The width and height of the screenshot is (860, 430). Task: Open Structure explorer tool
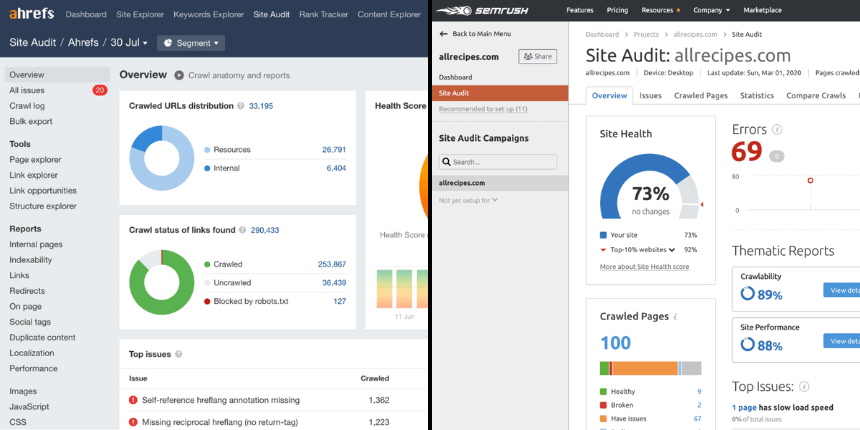[43, 206]
